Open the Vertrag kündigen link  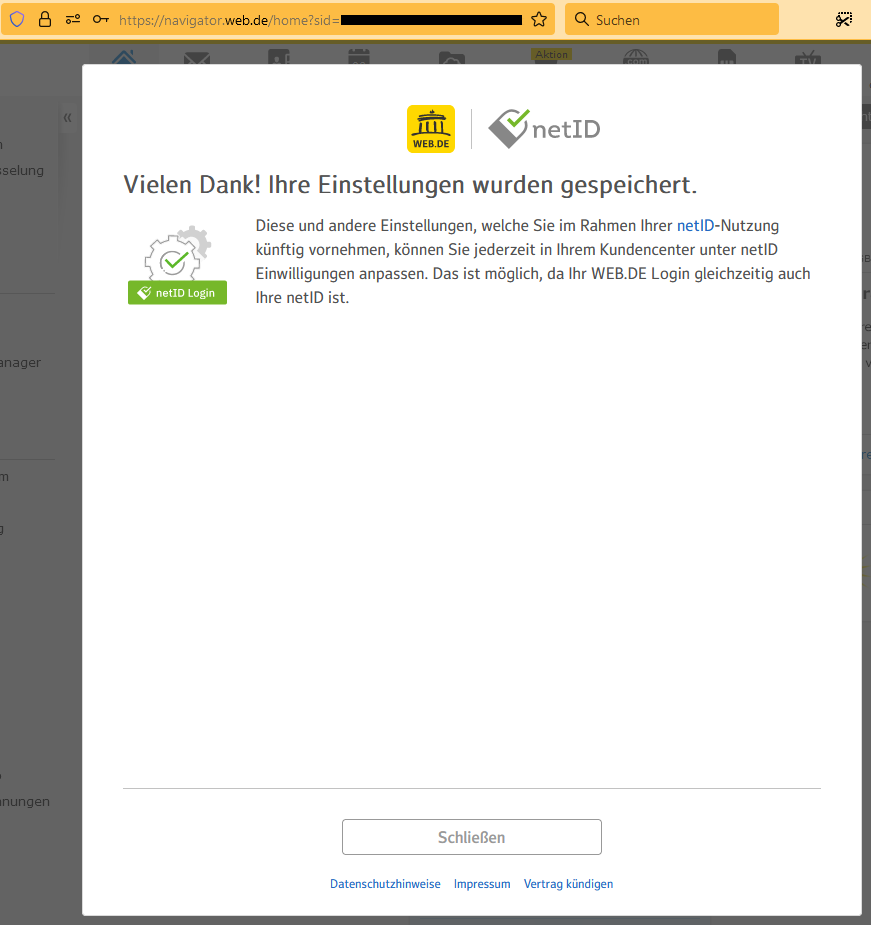568,884
